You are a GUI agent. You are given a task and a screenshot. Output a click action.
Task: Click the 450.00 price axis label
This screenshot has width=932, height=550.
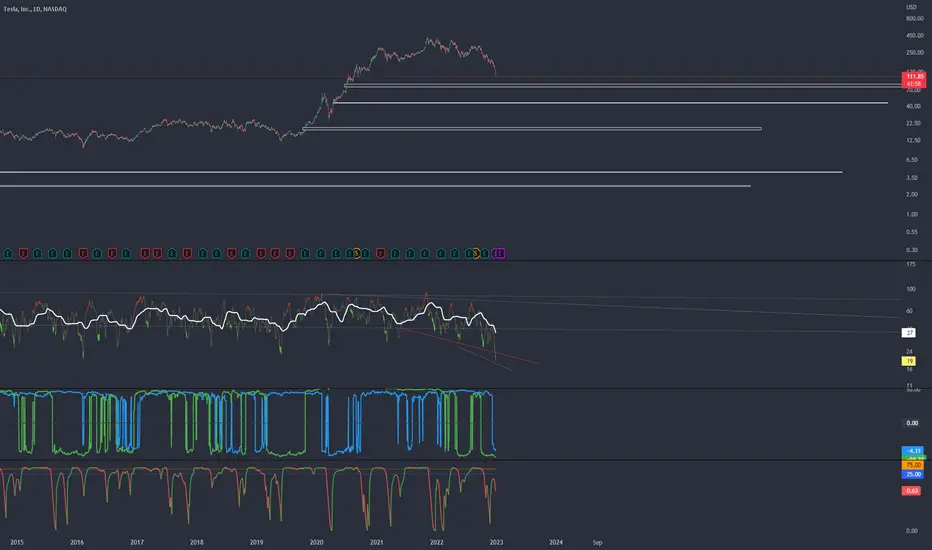click(914, 35)
